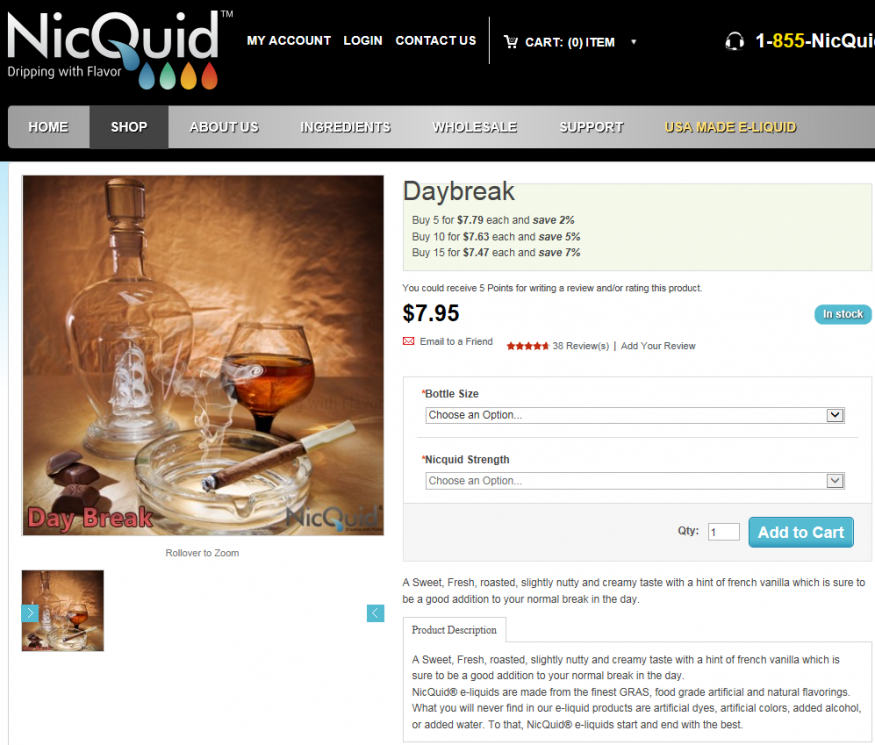875x745 pixels.
Task: Open the 38 Review(s) link
Action: click(580, 346)
